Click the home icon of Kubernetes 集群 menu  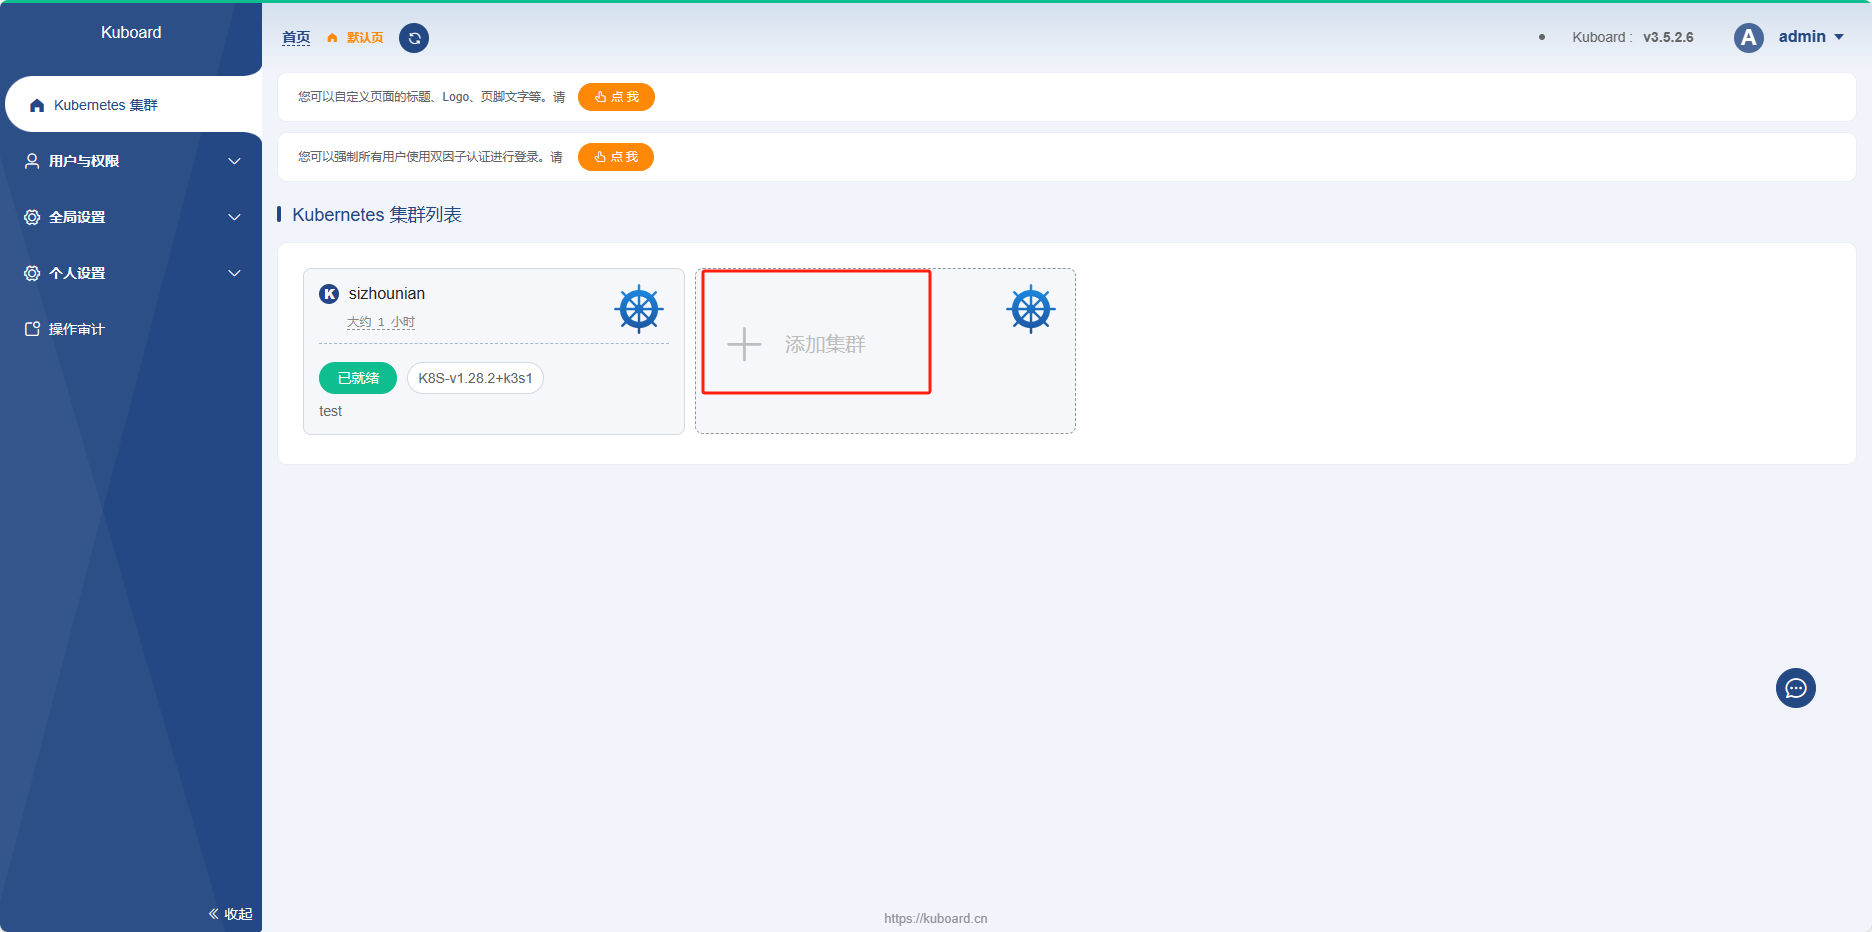pyautogui.click(x=37, y=105)
